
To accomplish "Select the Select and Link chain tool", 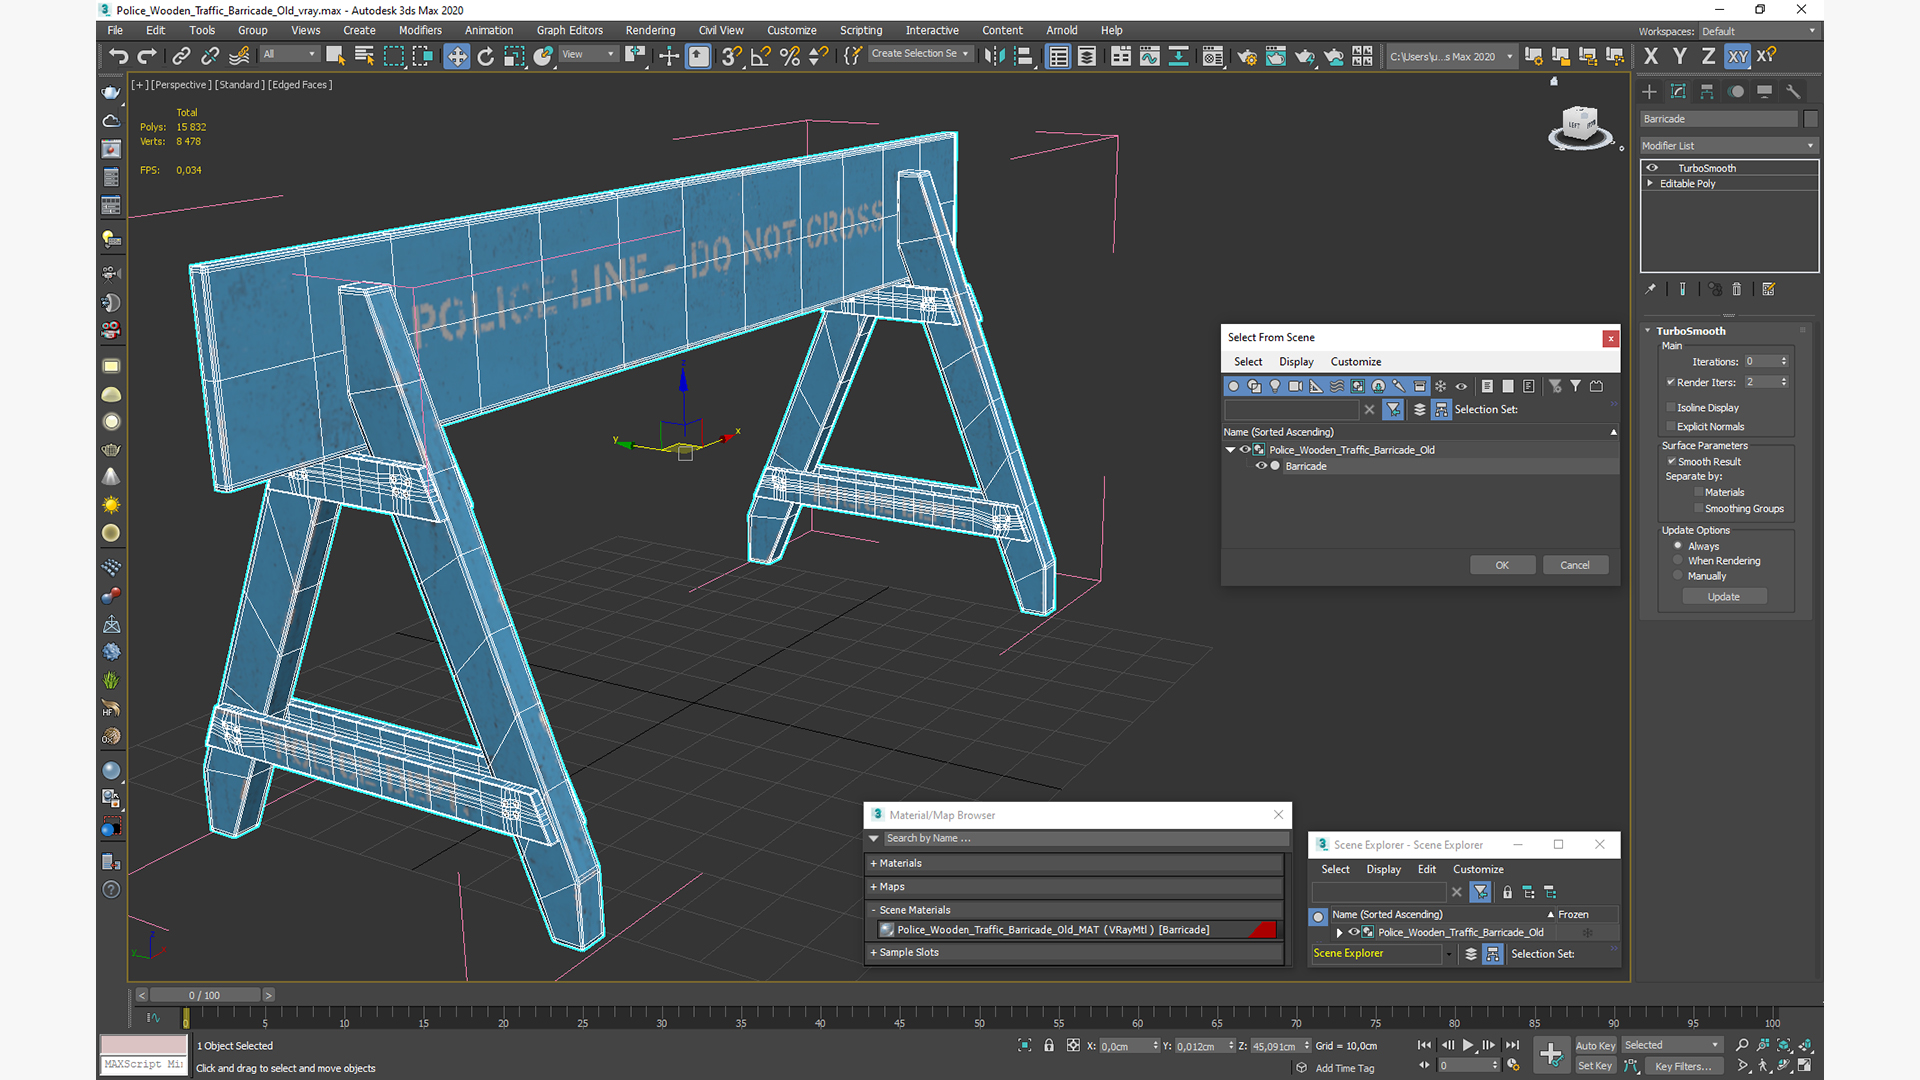I will tap(181, 56).
